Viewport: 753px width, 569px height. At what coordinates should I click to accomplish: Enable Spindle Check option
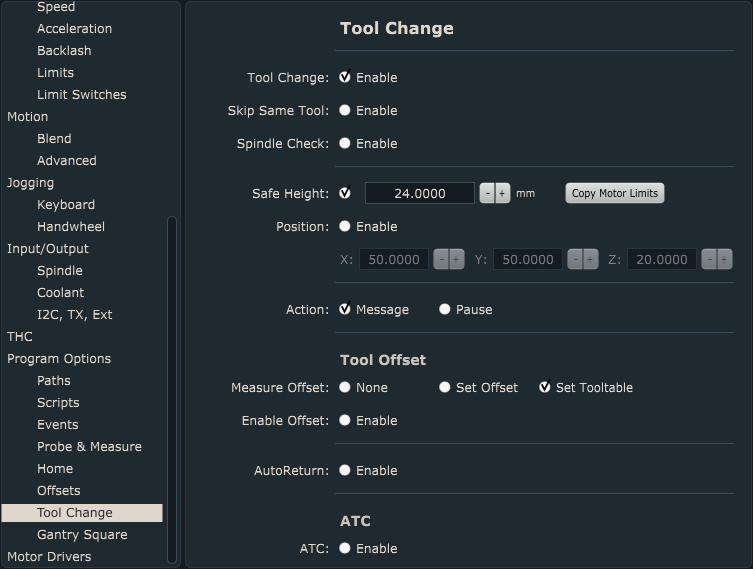(x=345, y=143)
